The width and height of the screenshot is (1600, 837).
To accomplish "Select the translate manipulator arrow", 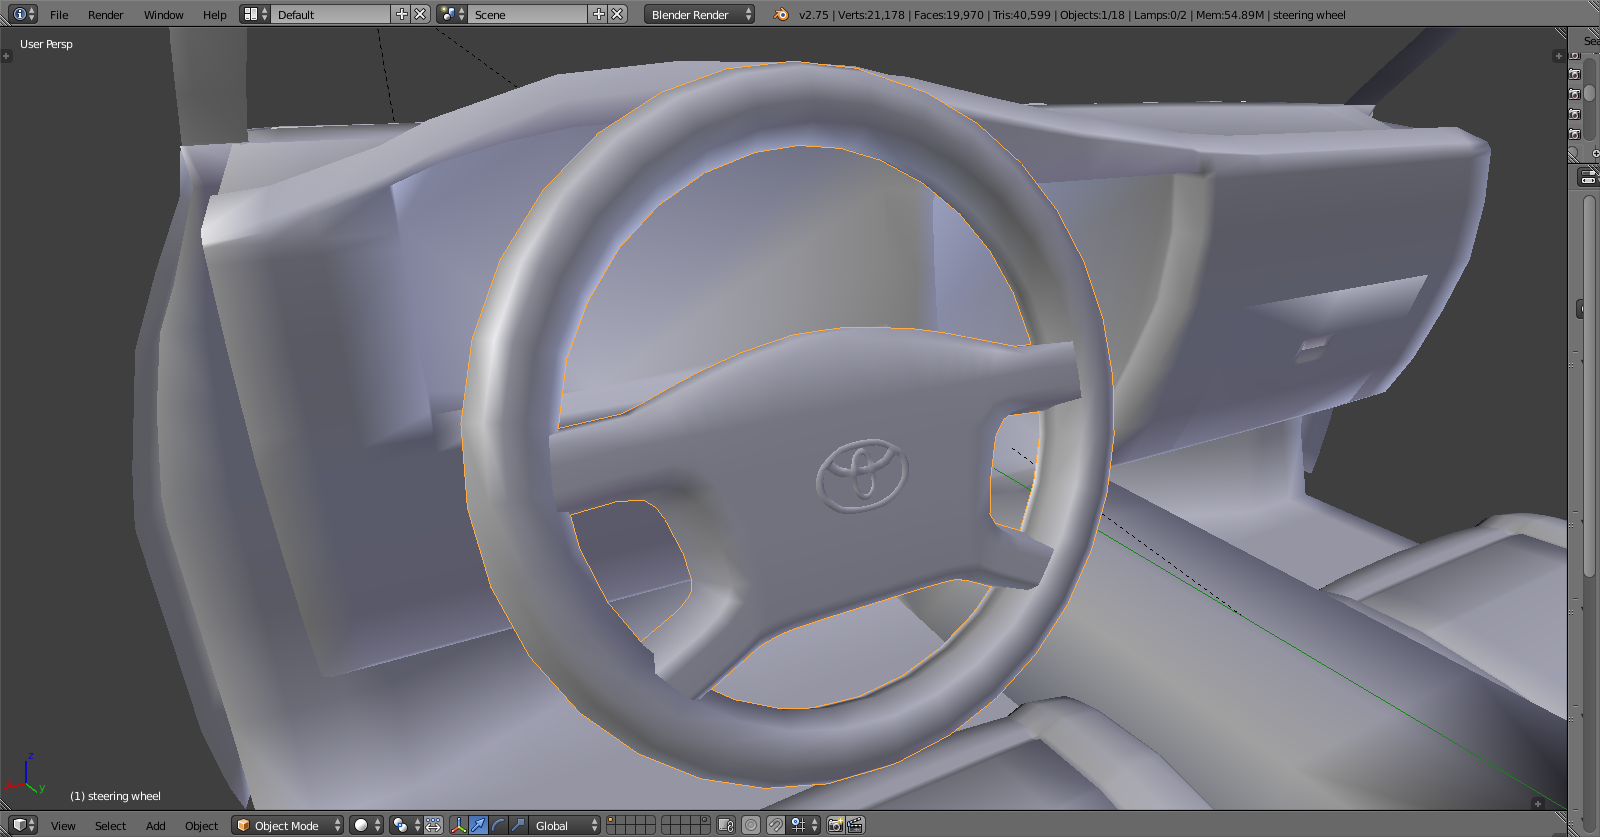I will (x=478, y=825).
